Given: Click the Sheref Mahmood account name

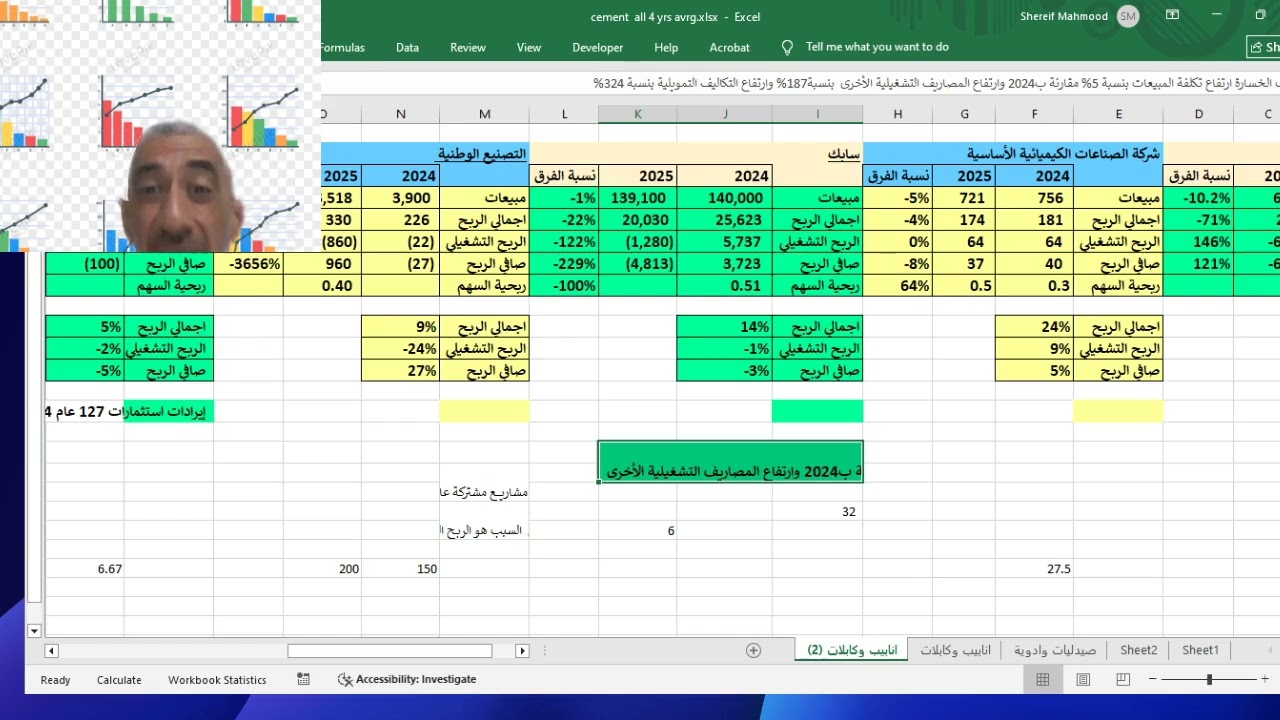Looking at the screenshot, I should pos(1064,16).
